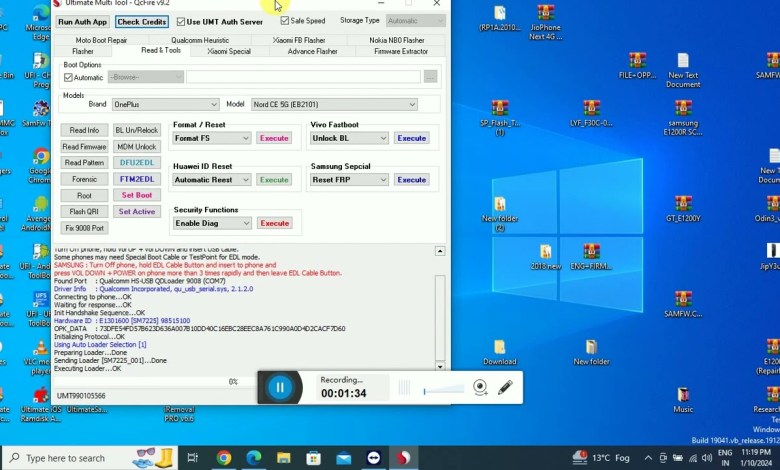Viewport: 780px width, 470px height.
Task: Select the Download folder desktop icon
Action: [x=499, y=352]
